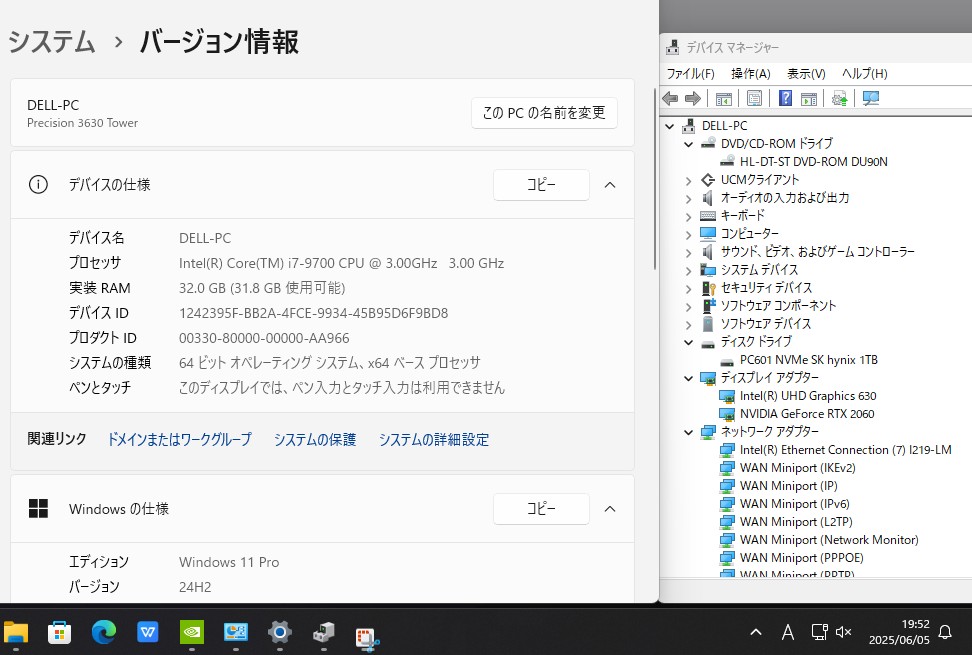This screenshot has height=655, width=972.
Task: Select WAN Miniport (PPPOE) entry
Action: 802,558
